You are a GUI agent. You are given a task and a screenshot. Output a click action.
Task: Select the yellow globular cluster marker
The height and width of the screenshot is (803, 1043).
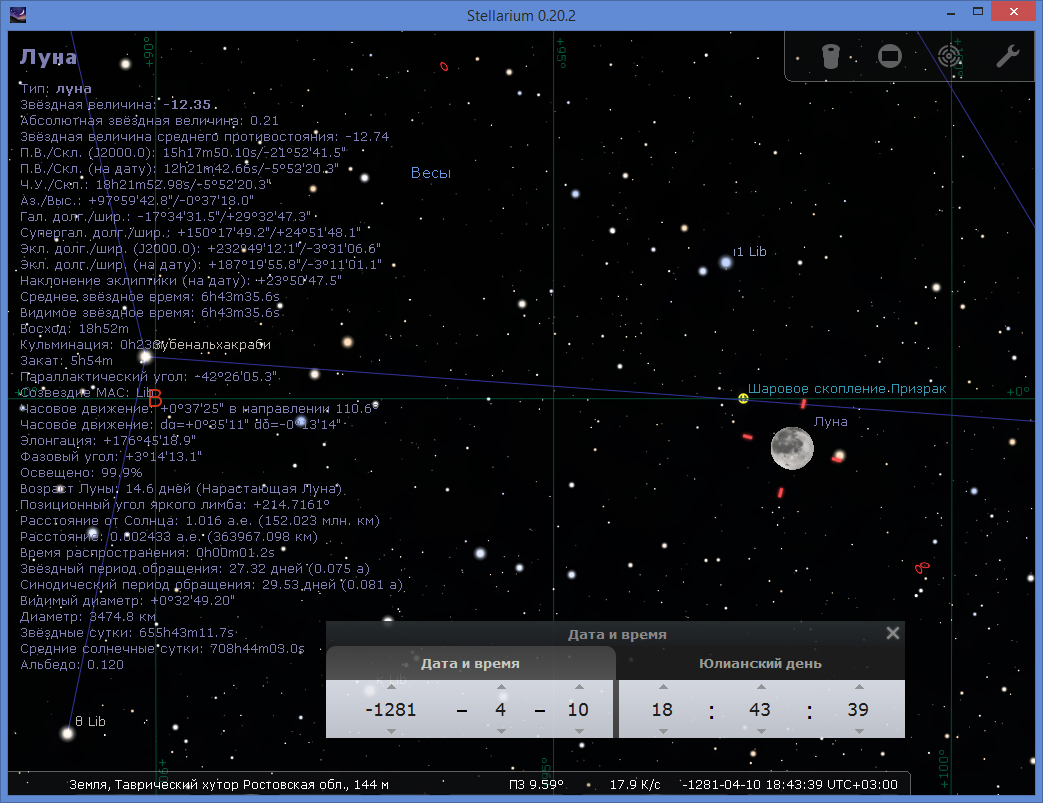(x=743, y=399)
